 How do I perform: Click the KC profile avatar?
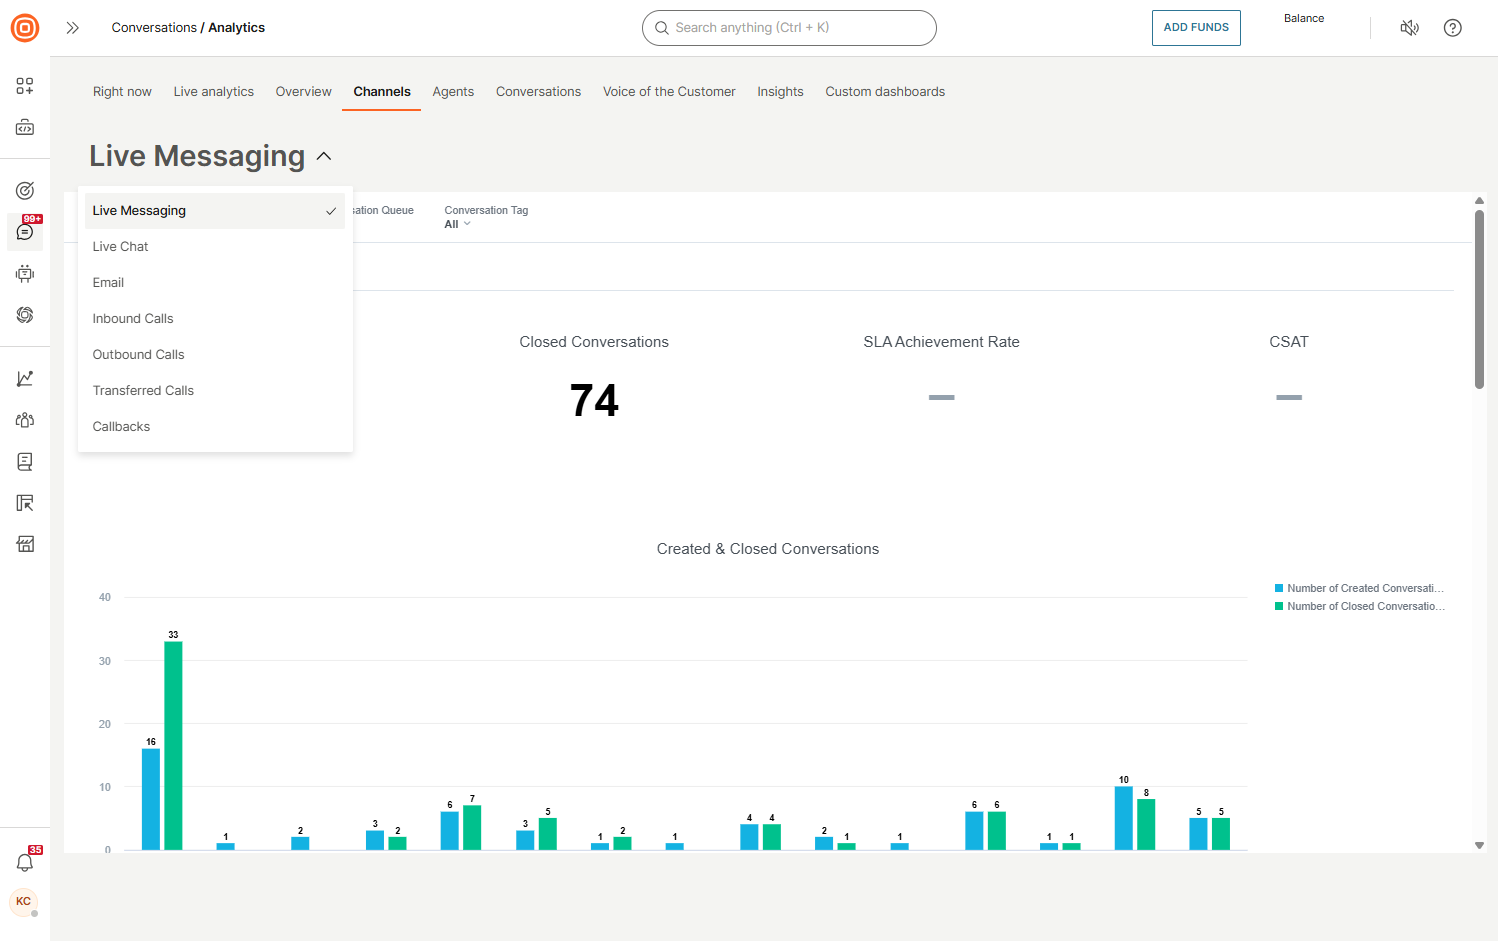point(24,902)
